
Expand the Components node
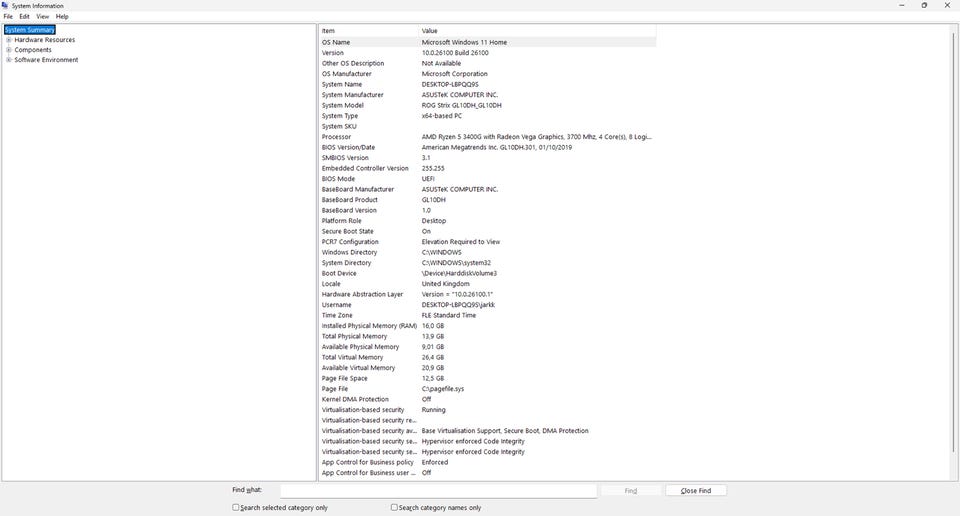[9, 50]
